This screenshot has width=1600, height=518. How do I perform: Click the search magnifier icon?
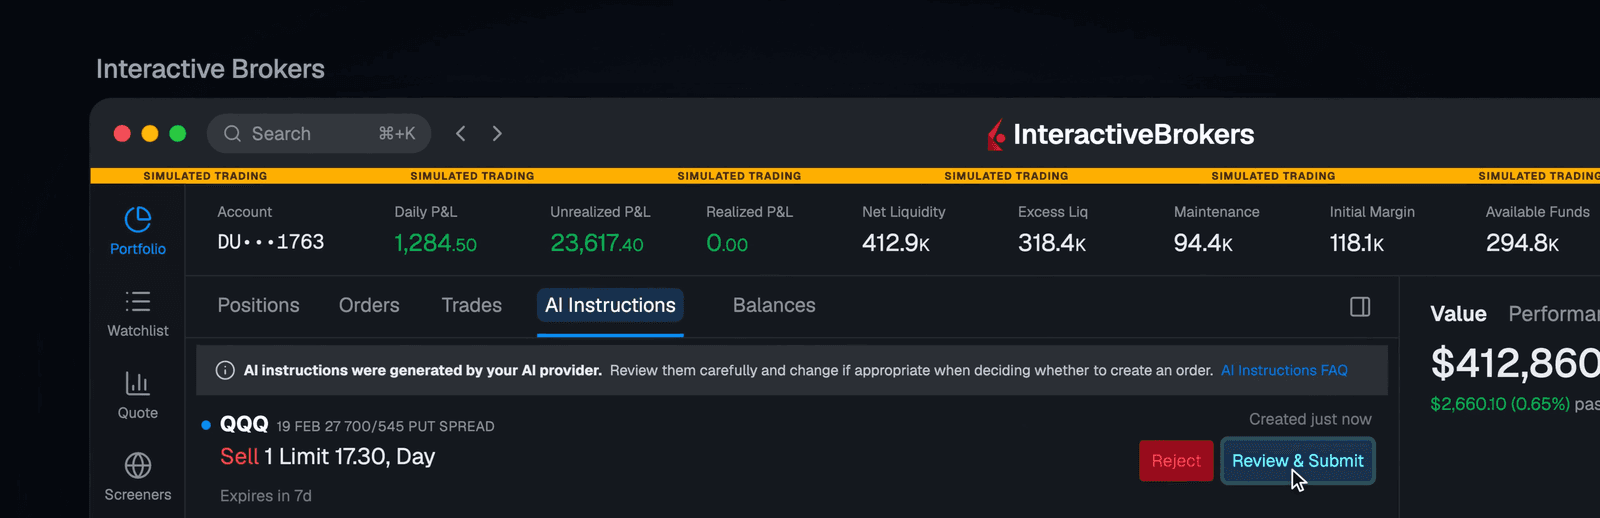pyautogui.click(x=232, y=134)
